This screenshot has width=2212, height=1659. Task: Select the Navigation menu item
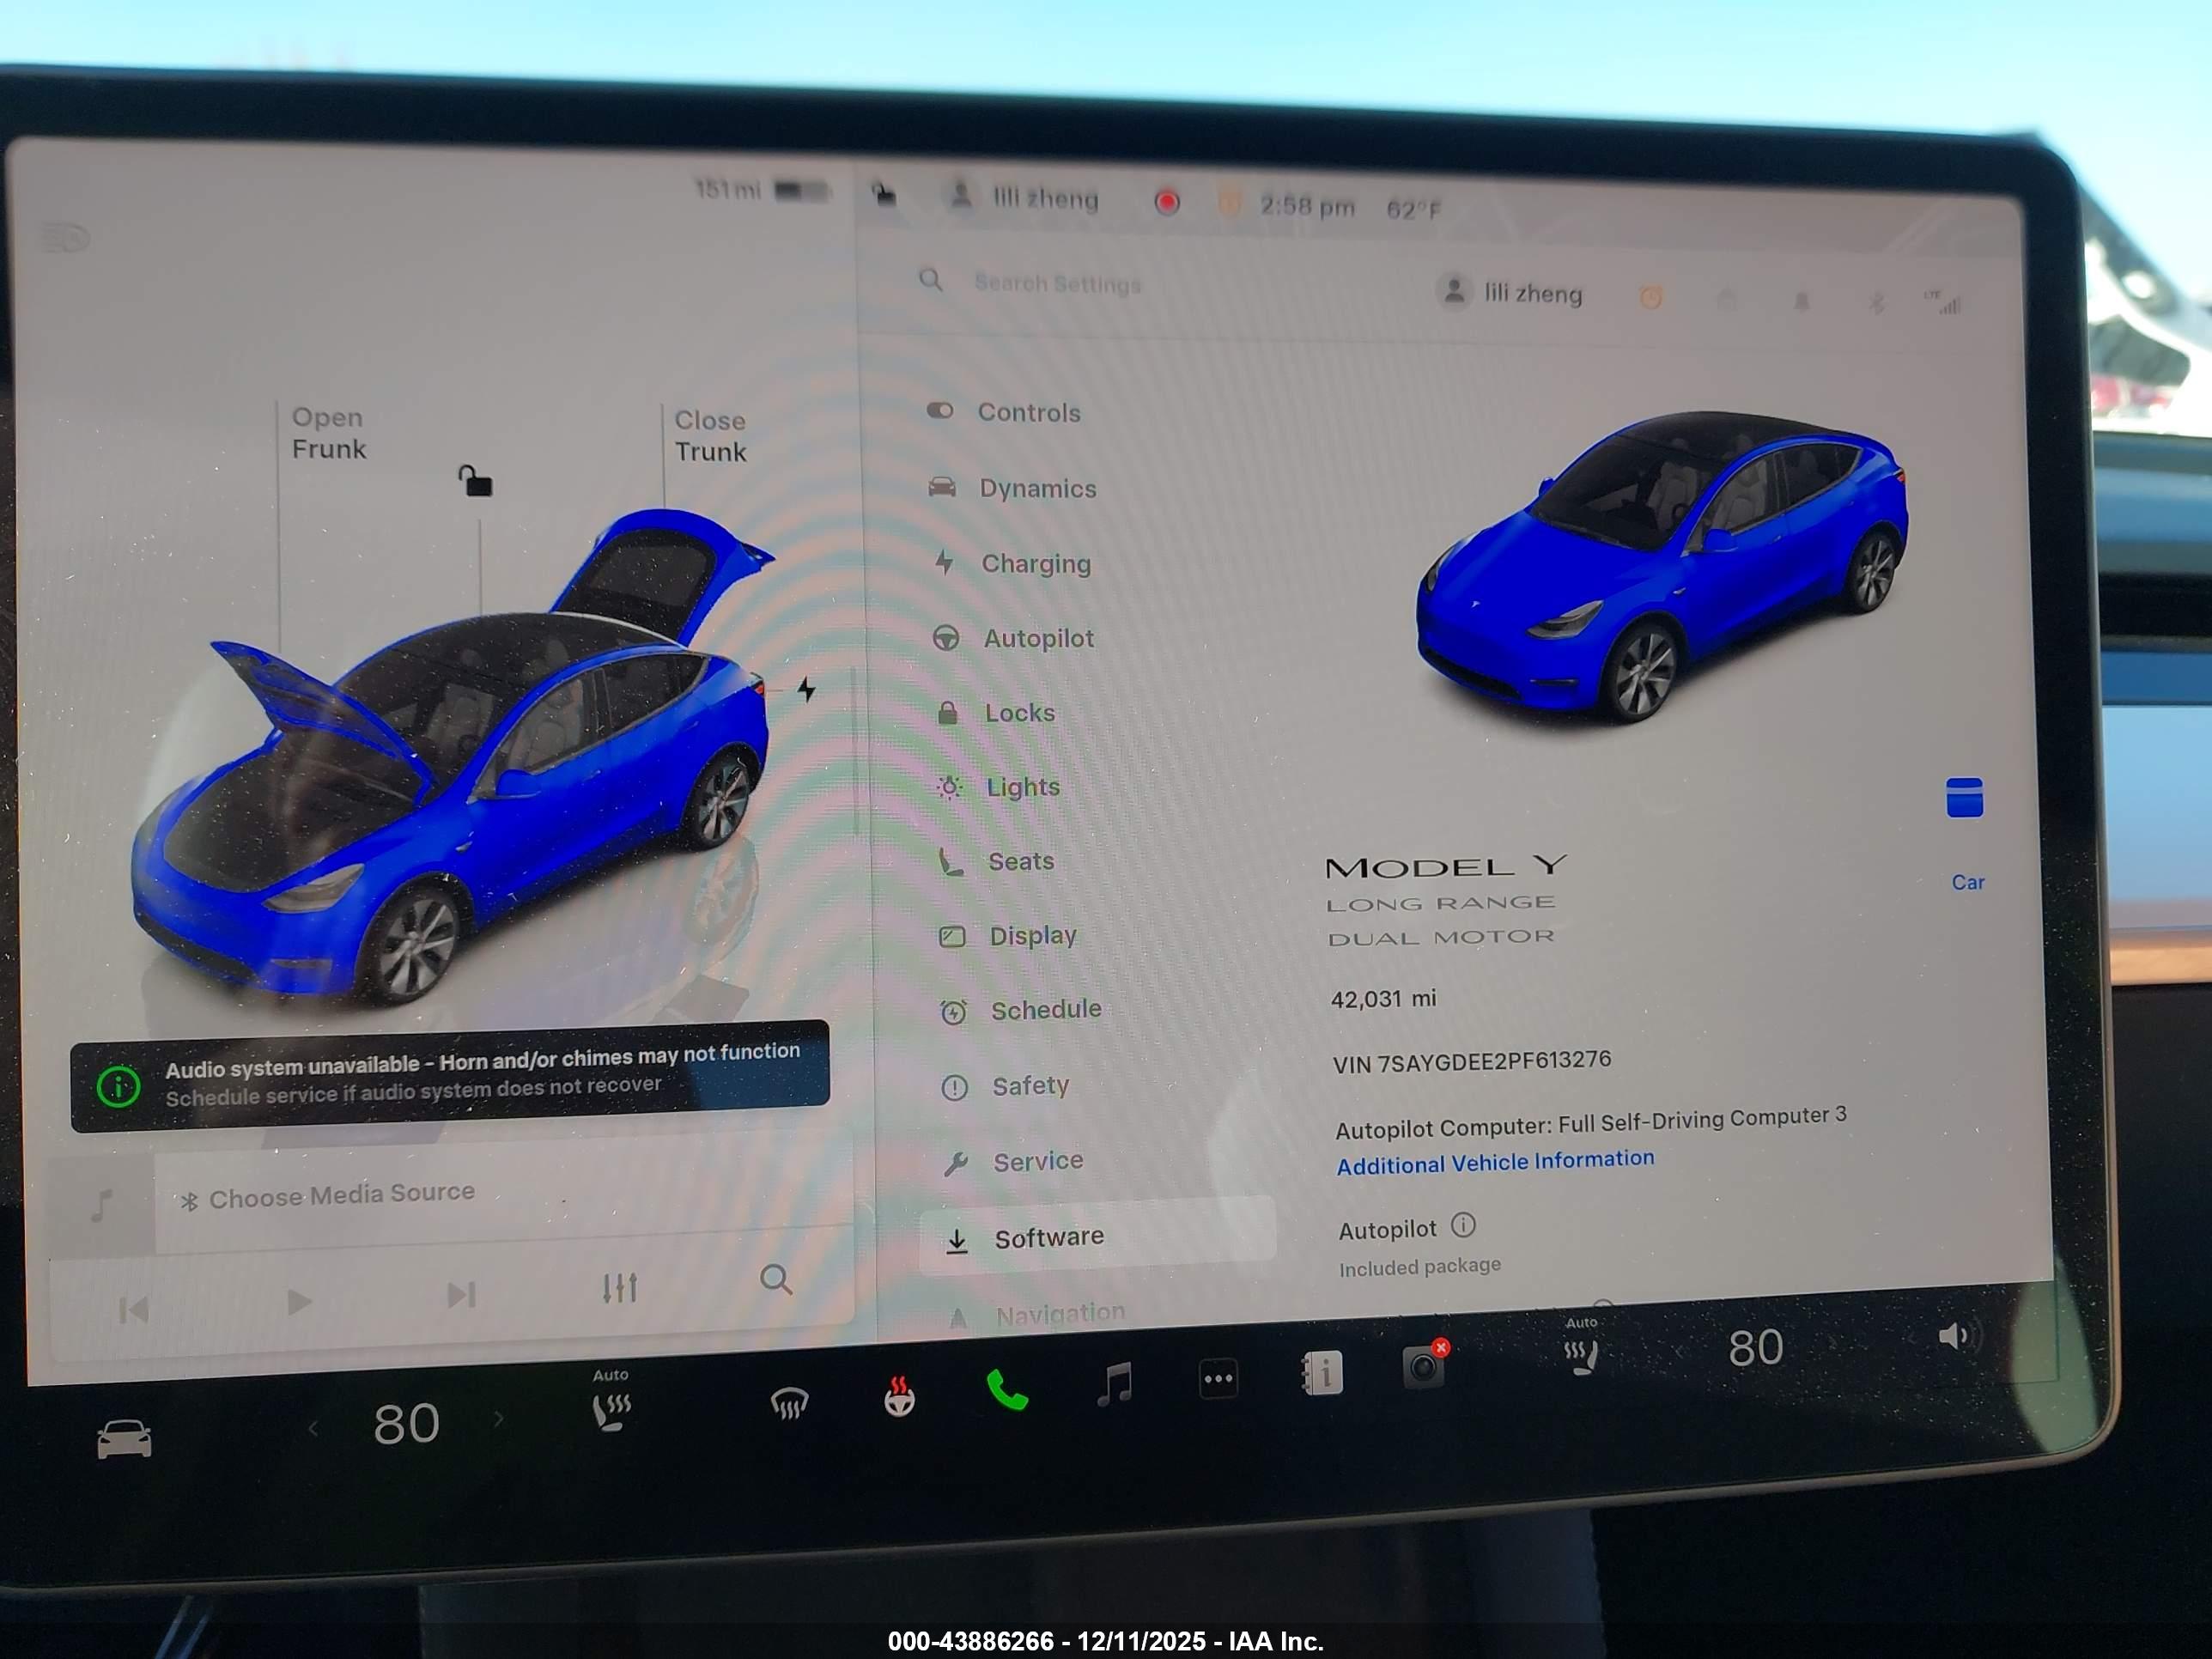pos(1036,1314)
